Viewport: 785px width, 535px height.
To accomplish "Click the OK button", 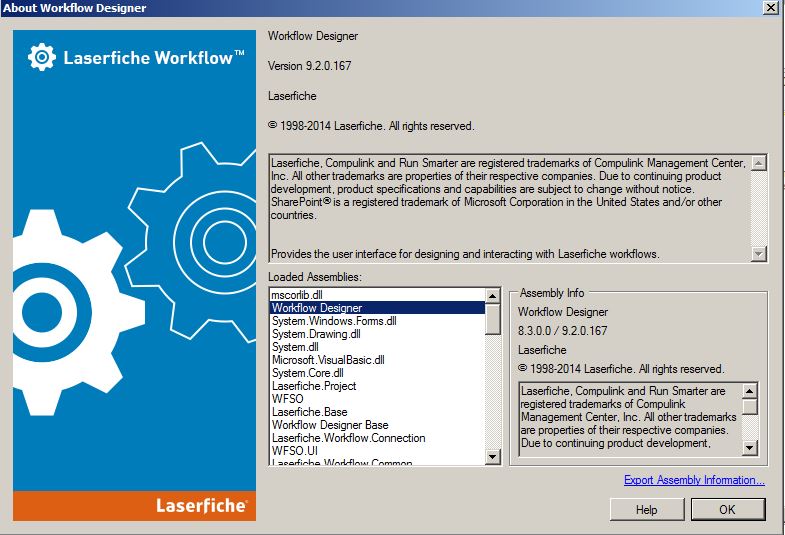I will [728, 509].
